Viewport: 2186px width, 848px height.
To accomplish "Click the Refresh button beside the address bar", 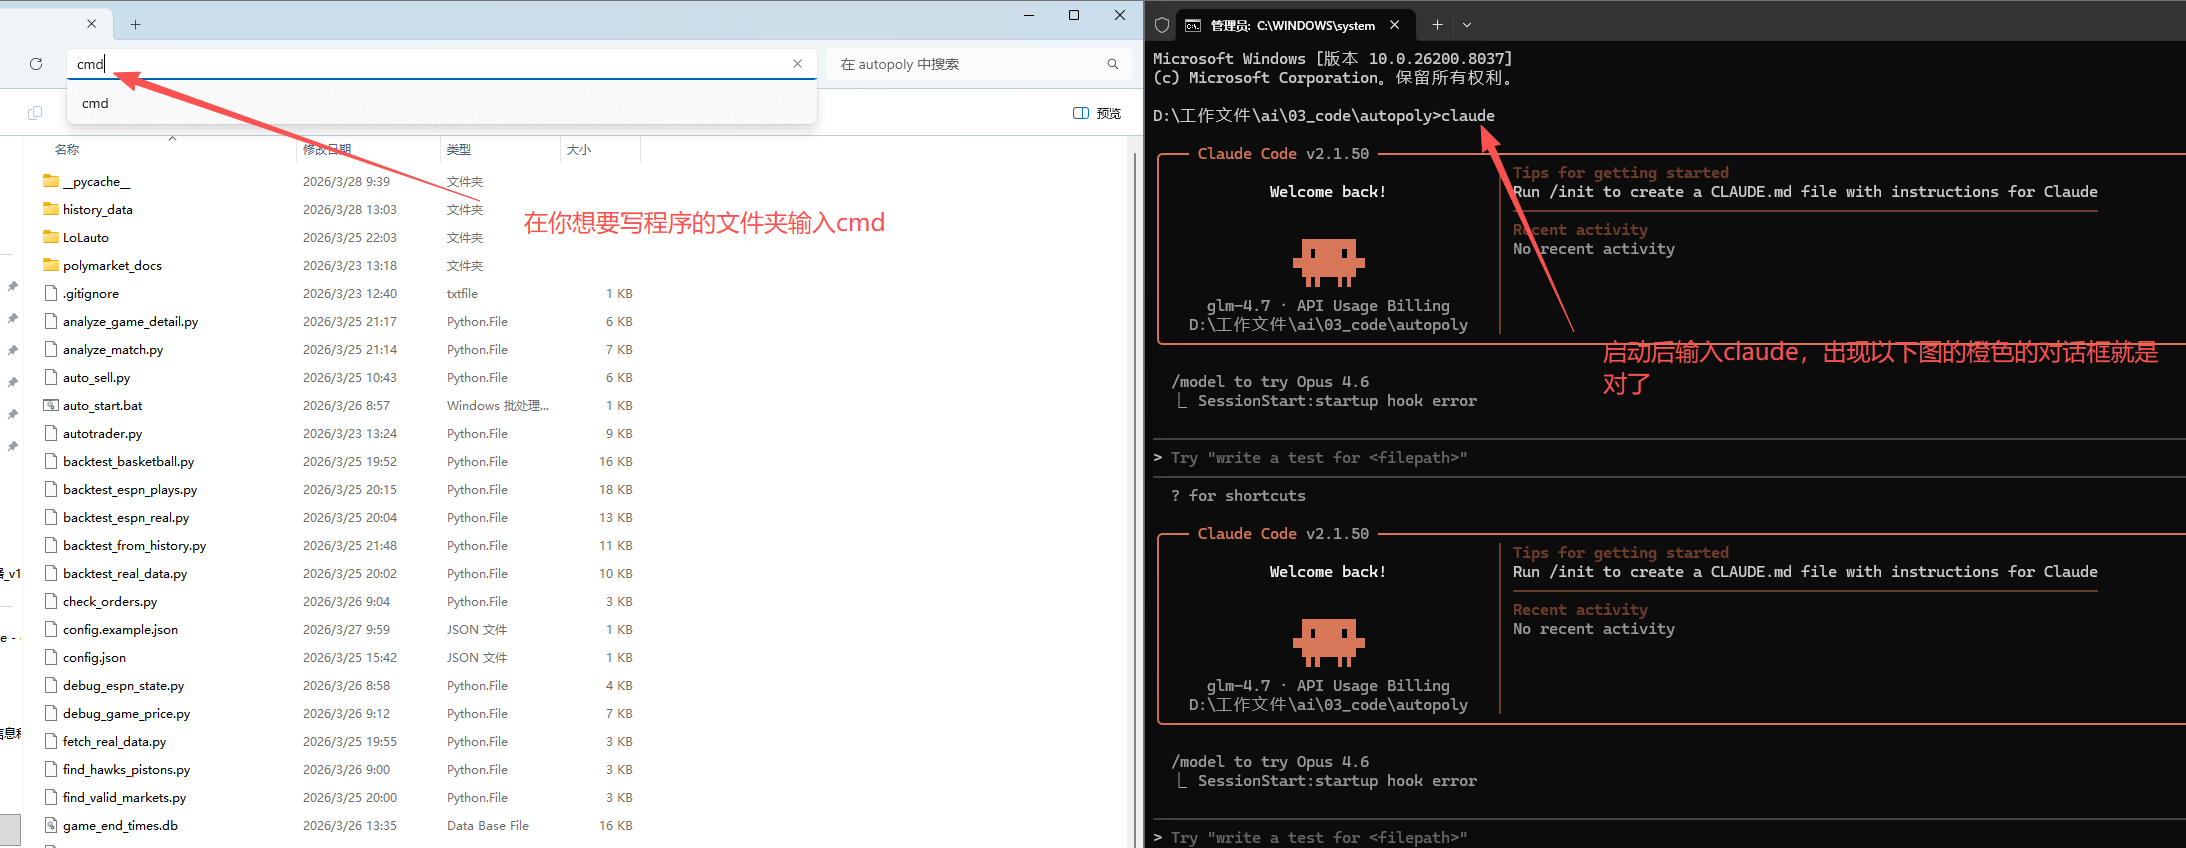I will click(36, 64).
